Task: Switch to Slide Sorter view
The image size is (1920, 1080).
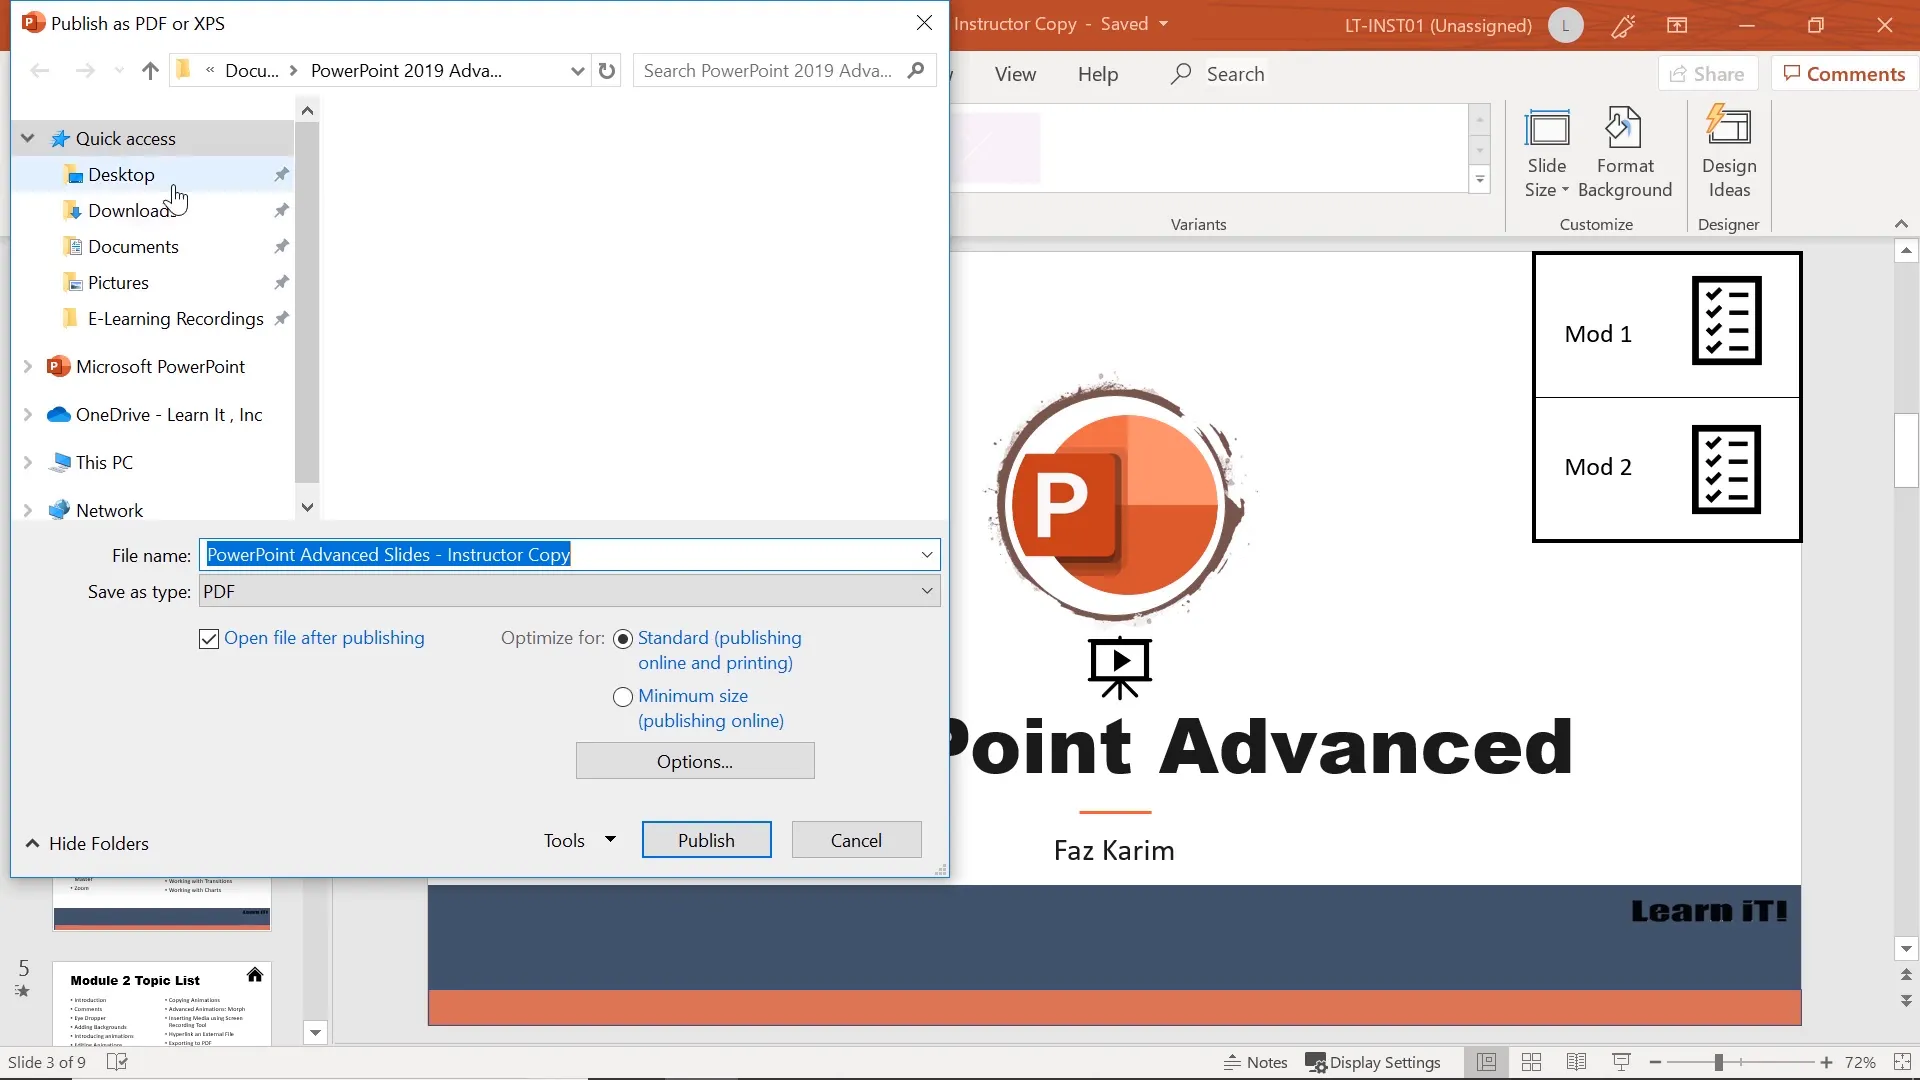Action: tap(1531, 1062)
